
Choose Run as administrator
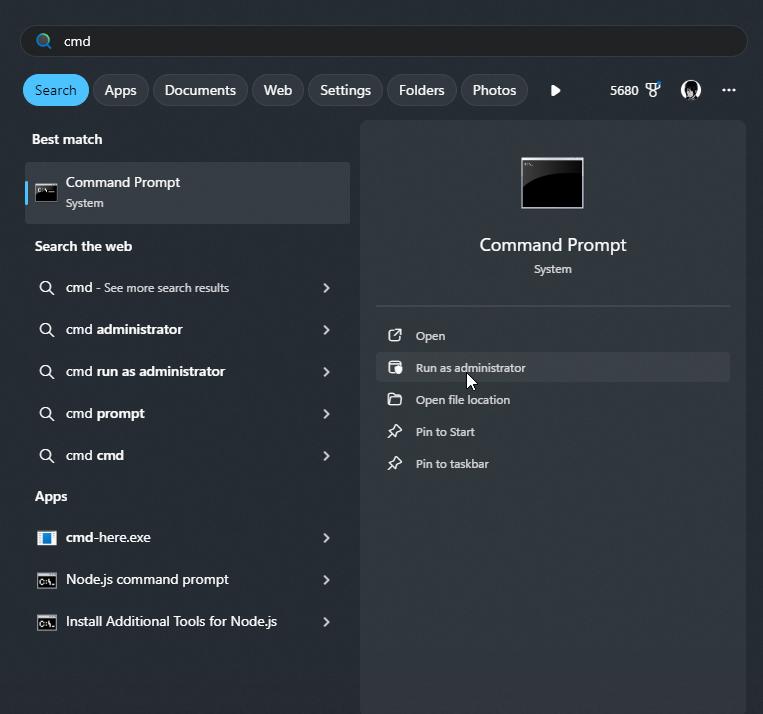[553, 367]
